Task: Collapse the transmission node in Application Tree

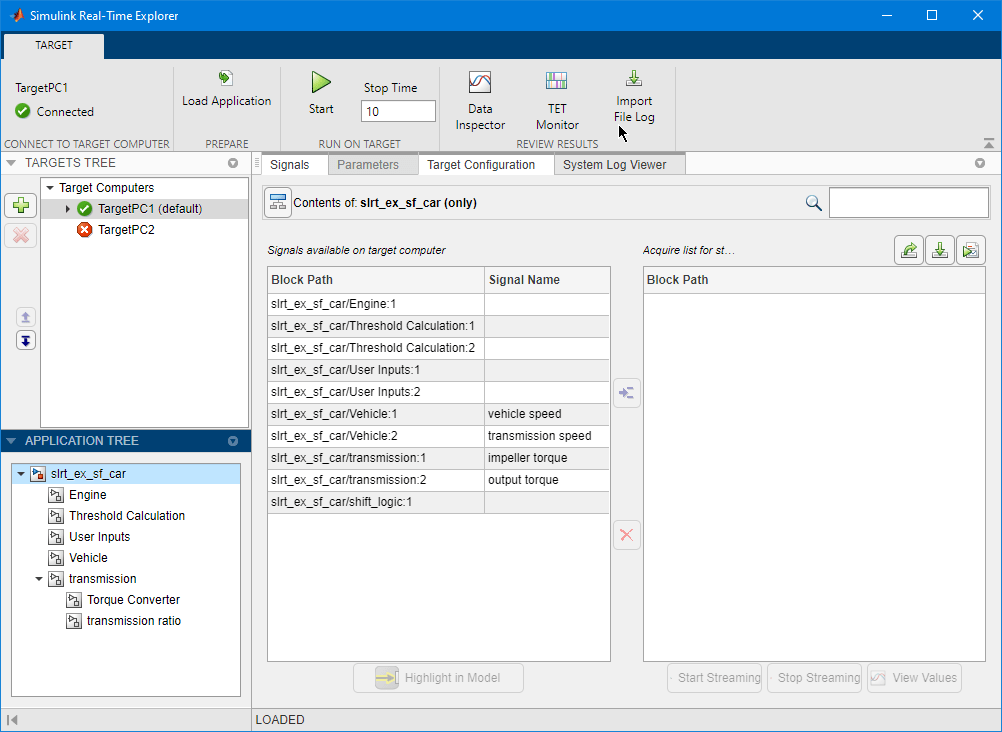Action: click(x=39, y=579)
